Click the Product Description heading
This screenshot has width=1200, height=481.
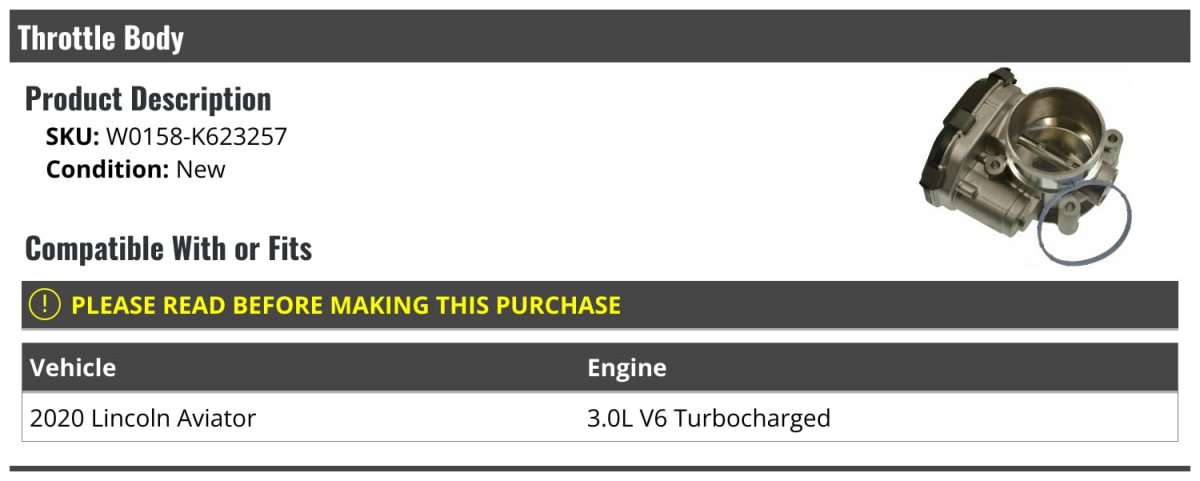pyautogui.click(x=148, y=99)
